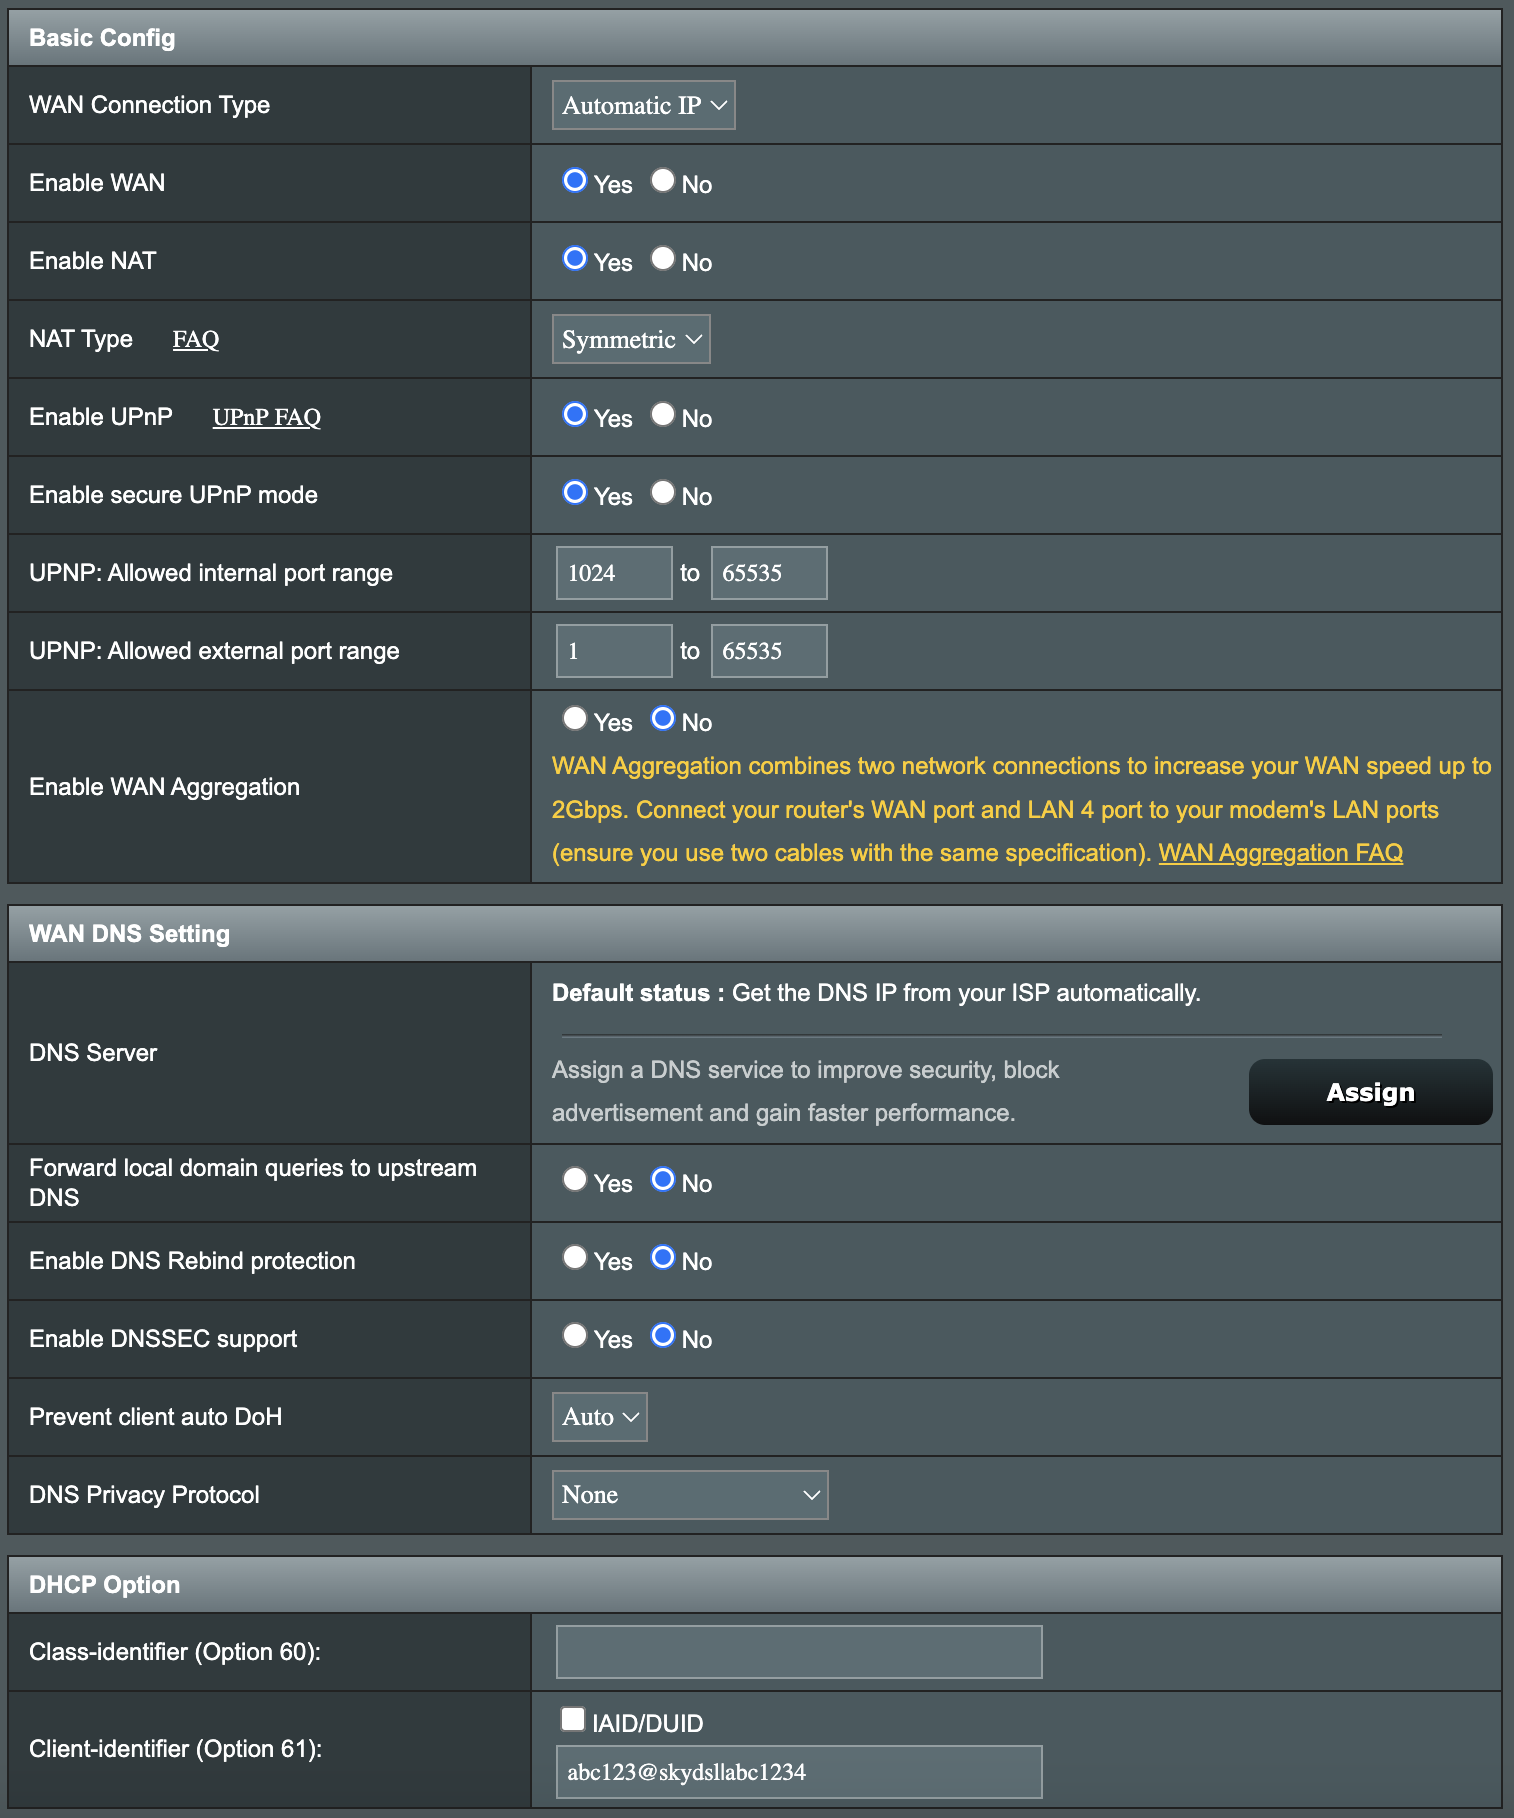1514x1818 pixels.
Task: Select Yes for forwarding local domain queries
Action: [x=575, y=1180]
